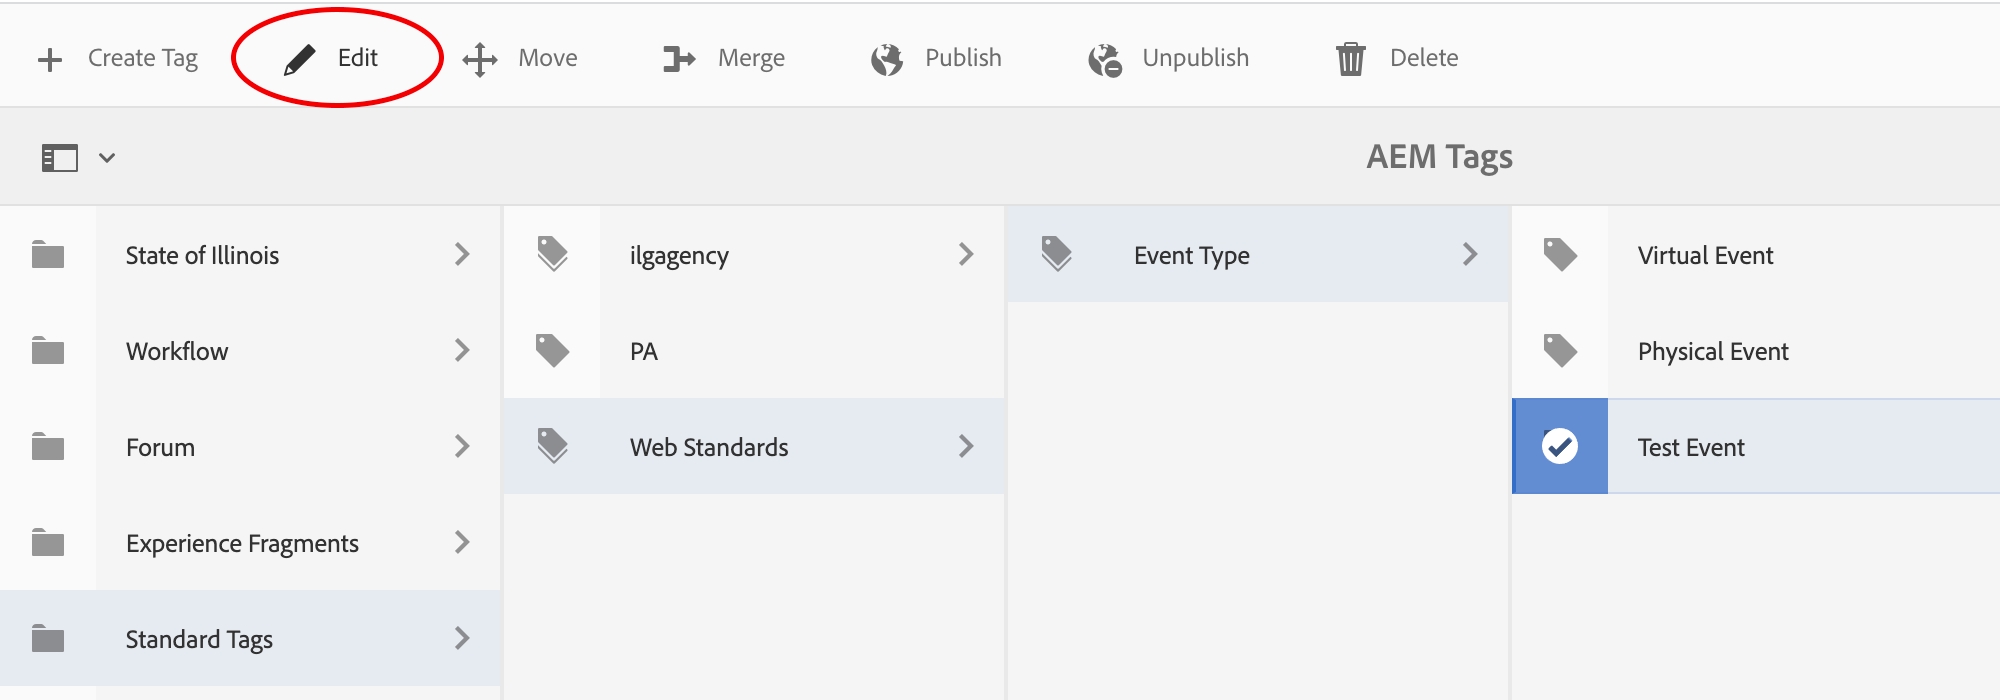Uncheck the Test Event selection checkmark

(x=1560, y=446)
